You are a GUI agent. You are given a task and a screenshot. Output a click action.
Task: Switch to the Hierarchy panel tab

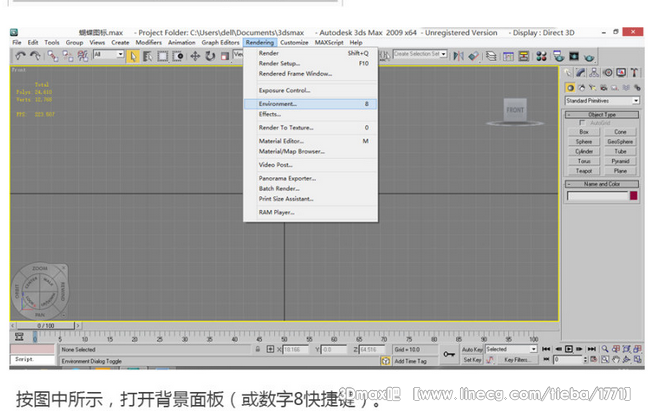point(594,73)
